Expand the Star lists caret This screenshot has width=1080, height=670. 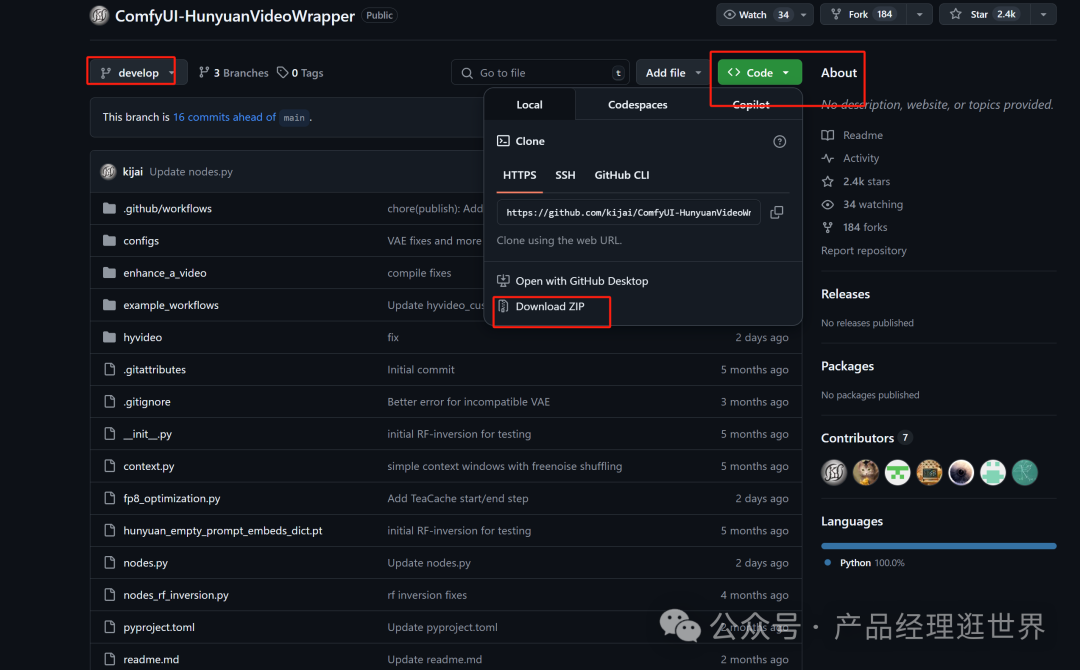point(1043,14)
